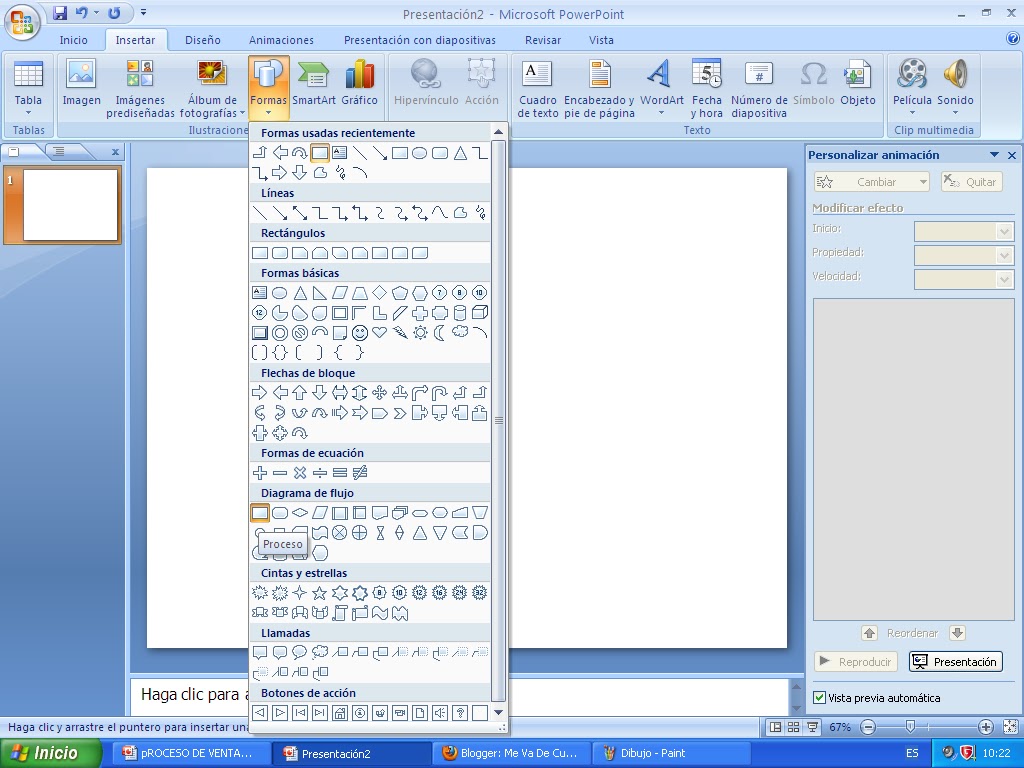1024x768 pixels.
Task: Click the Save icon in quick access
Action: tap(60, 12)
